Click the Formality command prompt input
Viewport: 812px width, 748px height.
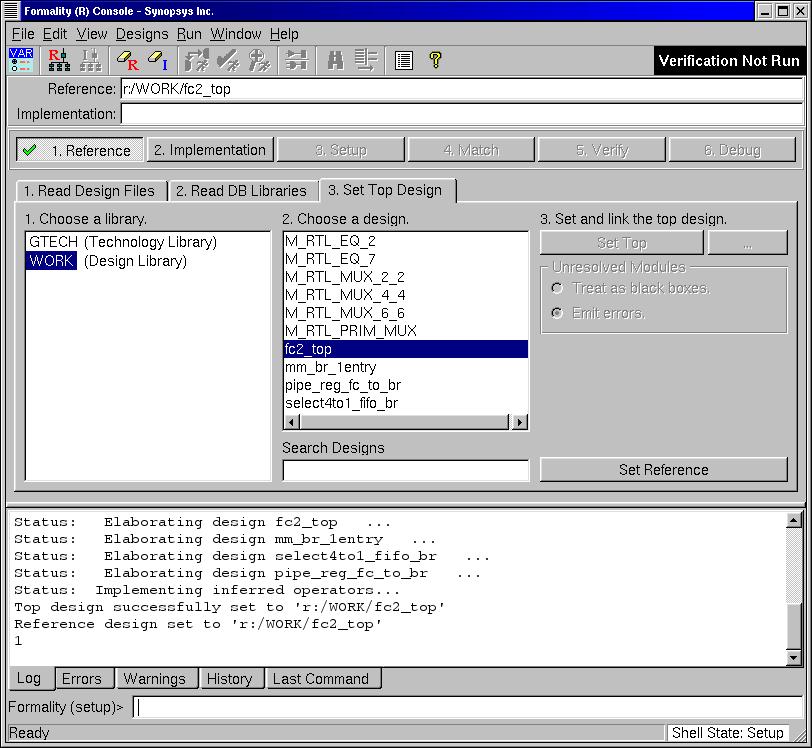pos(468,707)
